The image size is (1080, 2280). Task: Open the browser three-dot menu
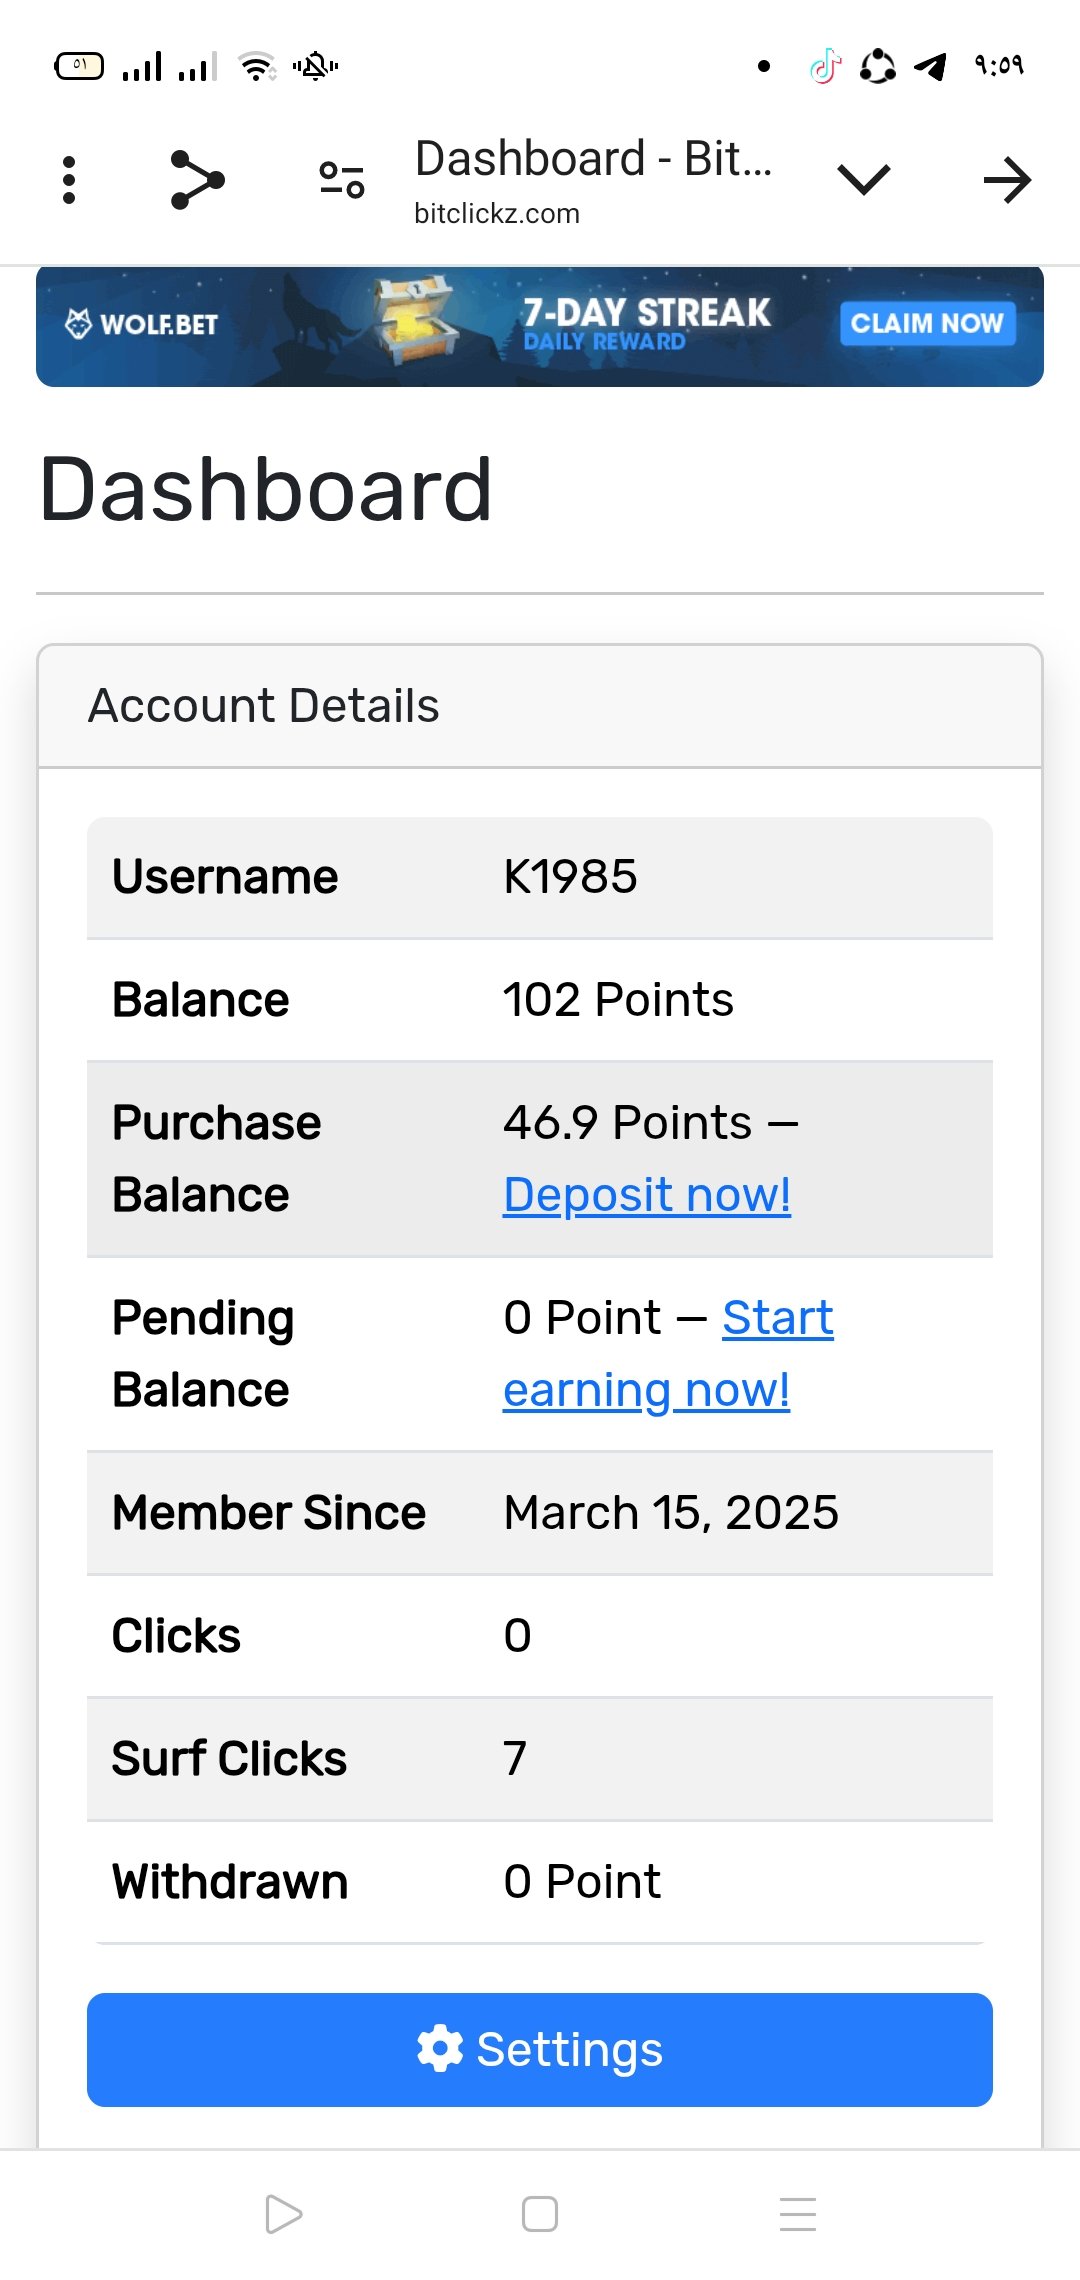(x=69, y=180)
